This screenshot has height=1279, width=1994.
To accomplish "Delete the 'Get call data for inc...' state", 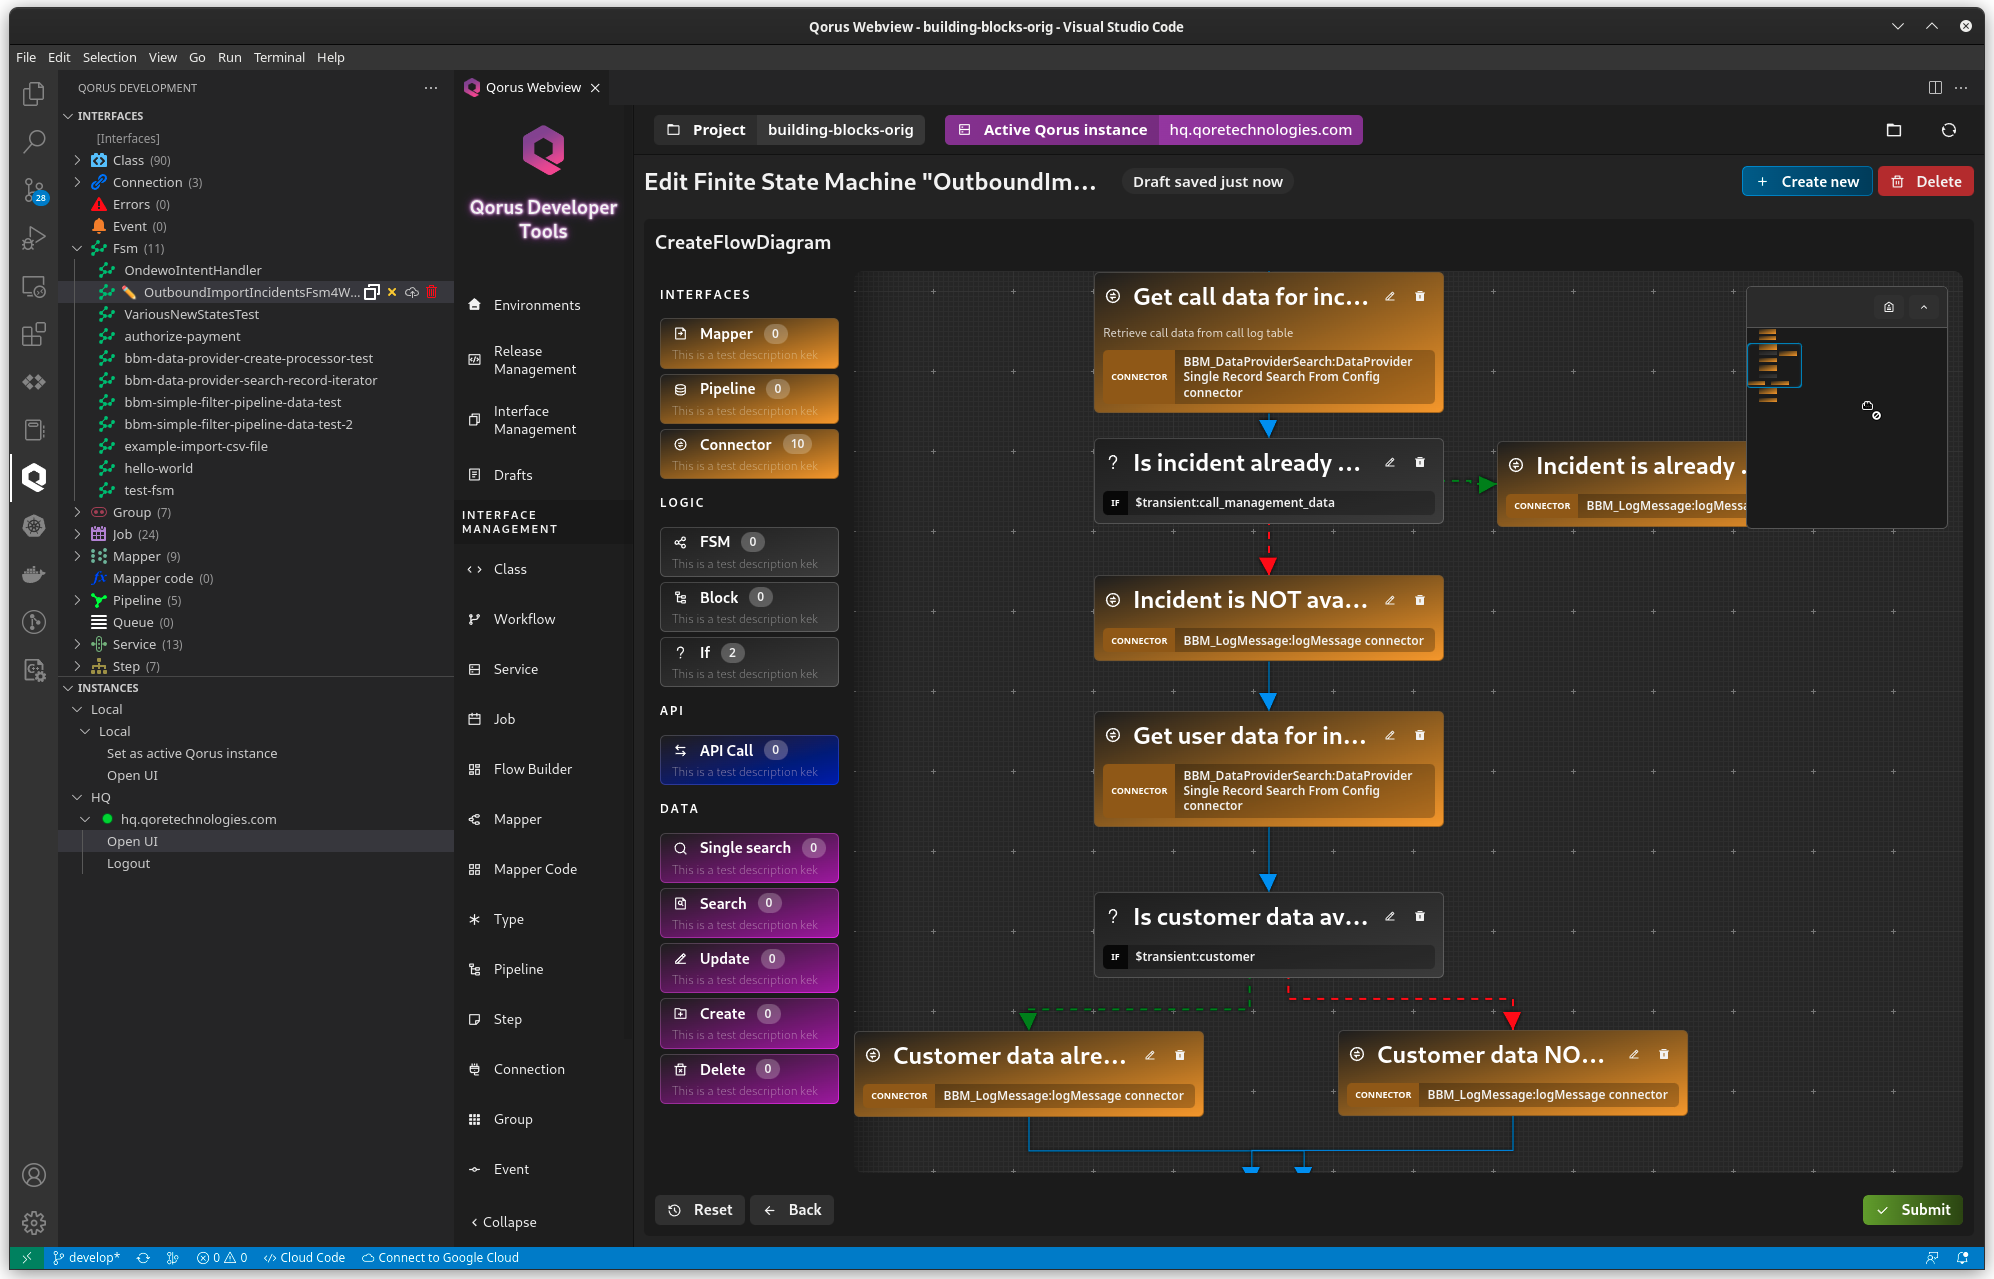I will 1420,297.
